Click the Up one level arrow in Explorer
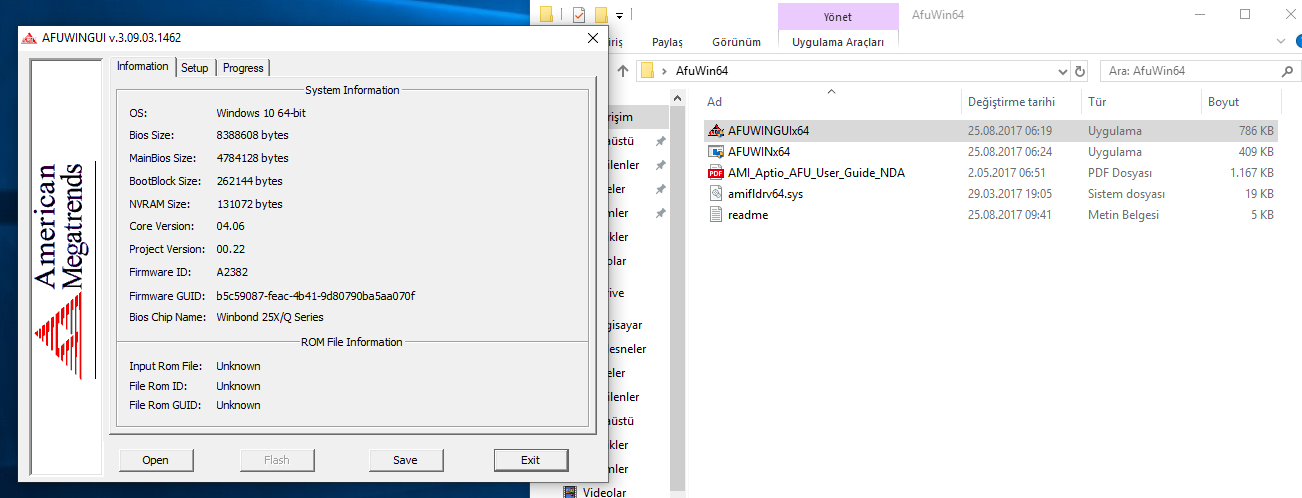Image resolution: width=1302 pixels, height=498 pixels. [622, 71]
